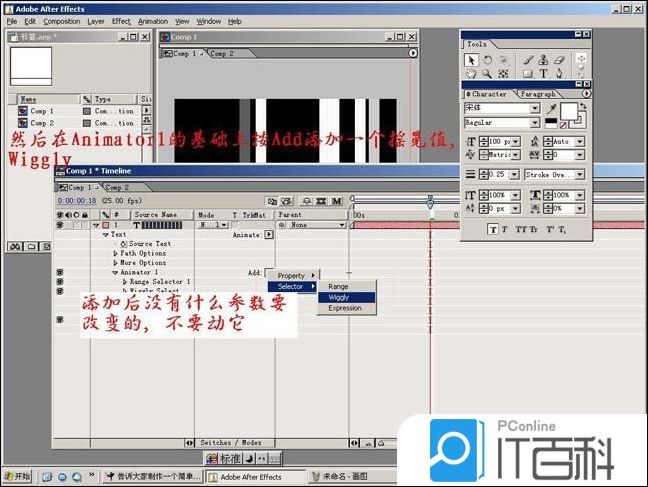Click the Superscript style button
648x487 pixels.
[x=550, y=229]
